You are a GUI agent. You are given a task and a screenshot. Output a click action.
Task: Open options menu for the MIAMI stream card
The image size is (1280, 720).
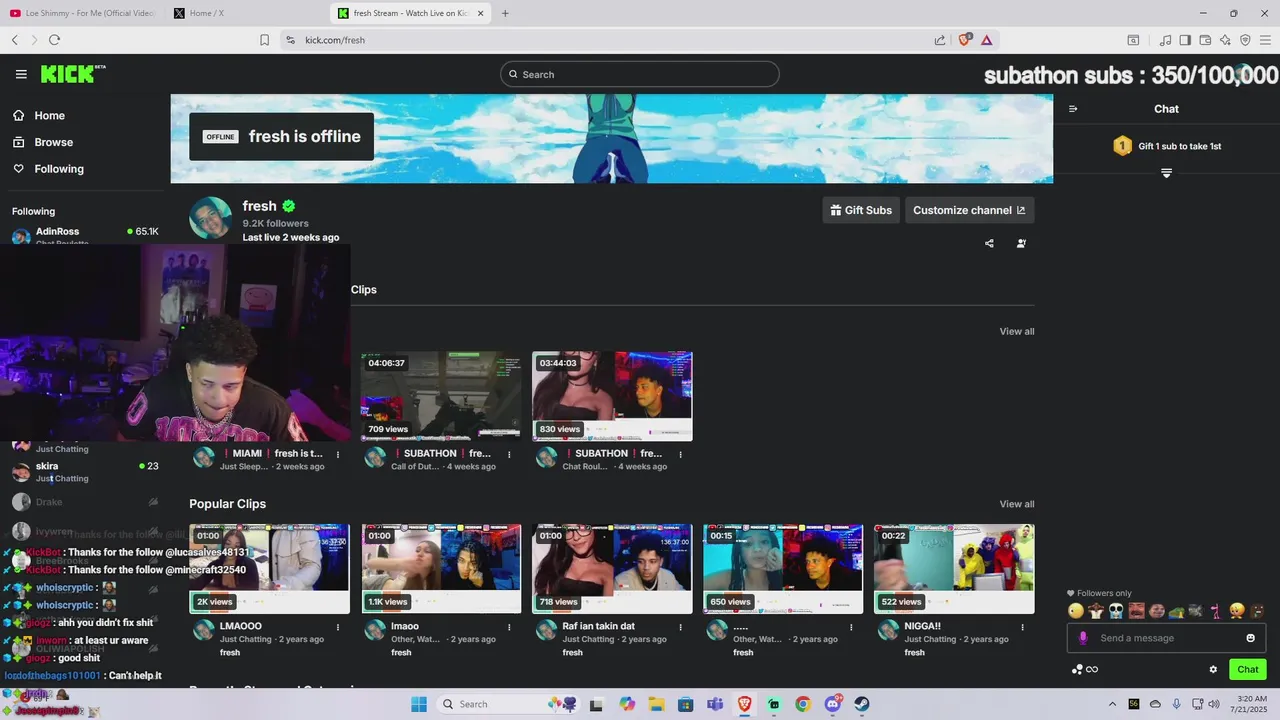click(x=338, y=454)
